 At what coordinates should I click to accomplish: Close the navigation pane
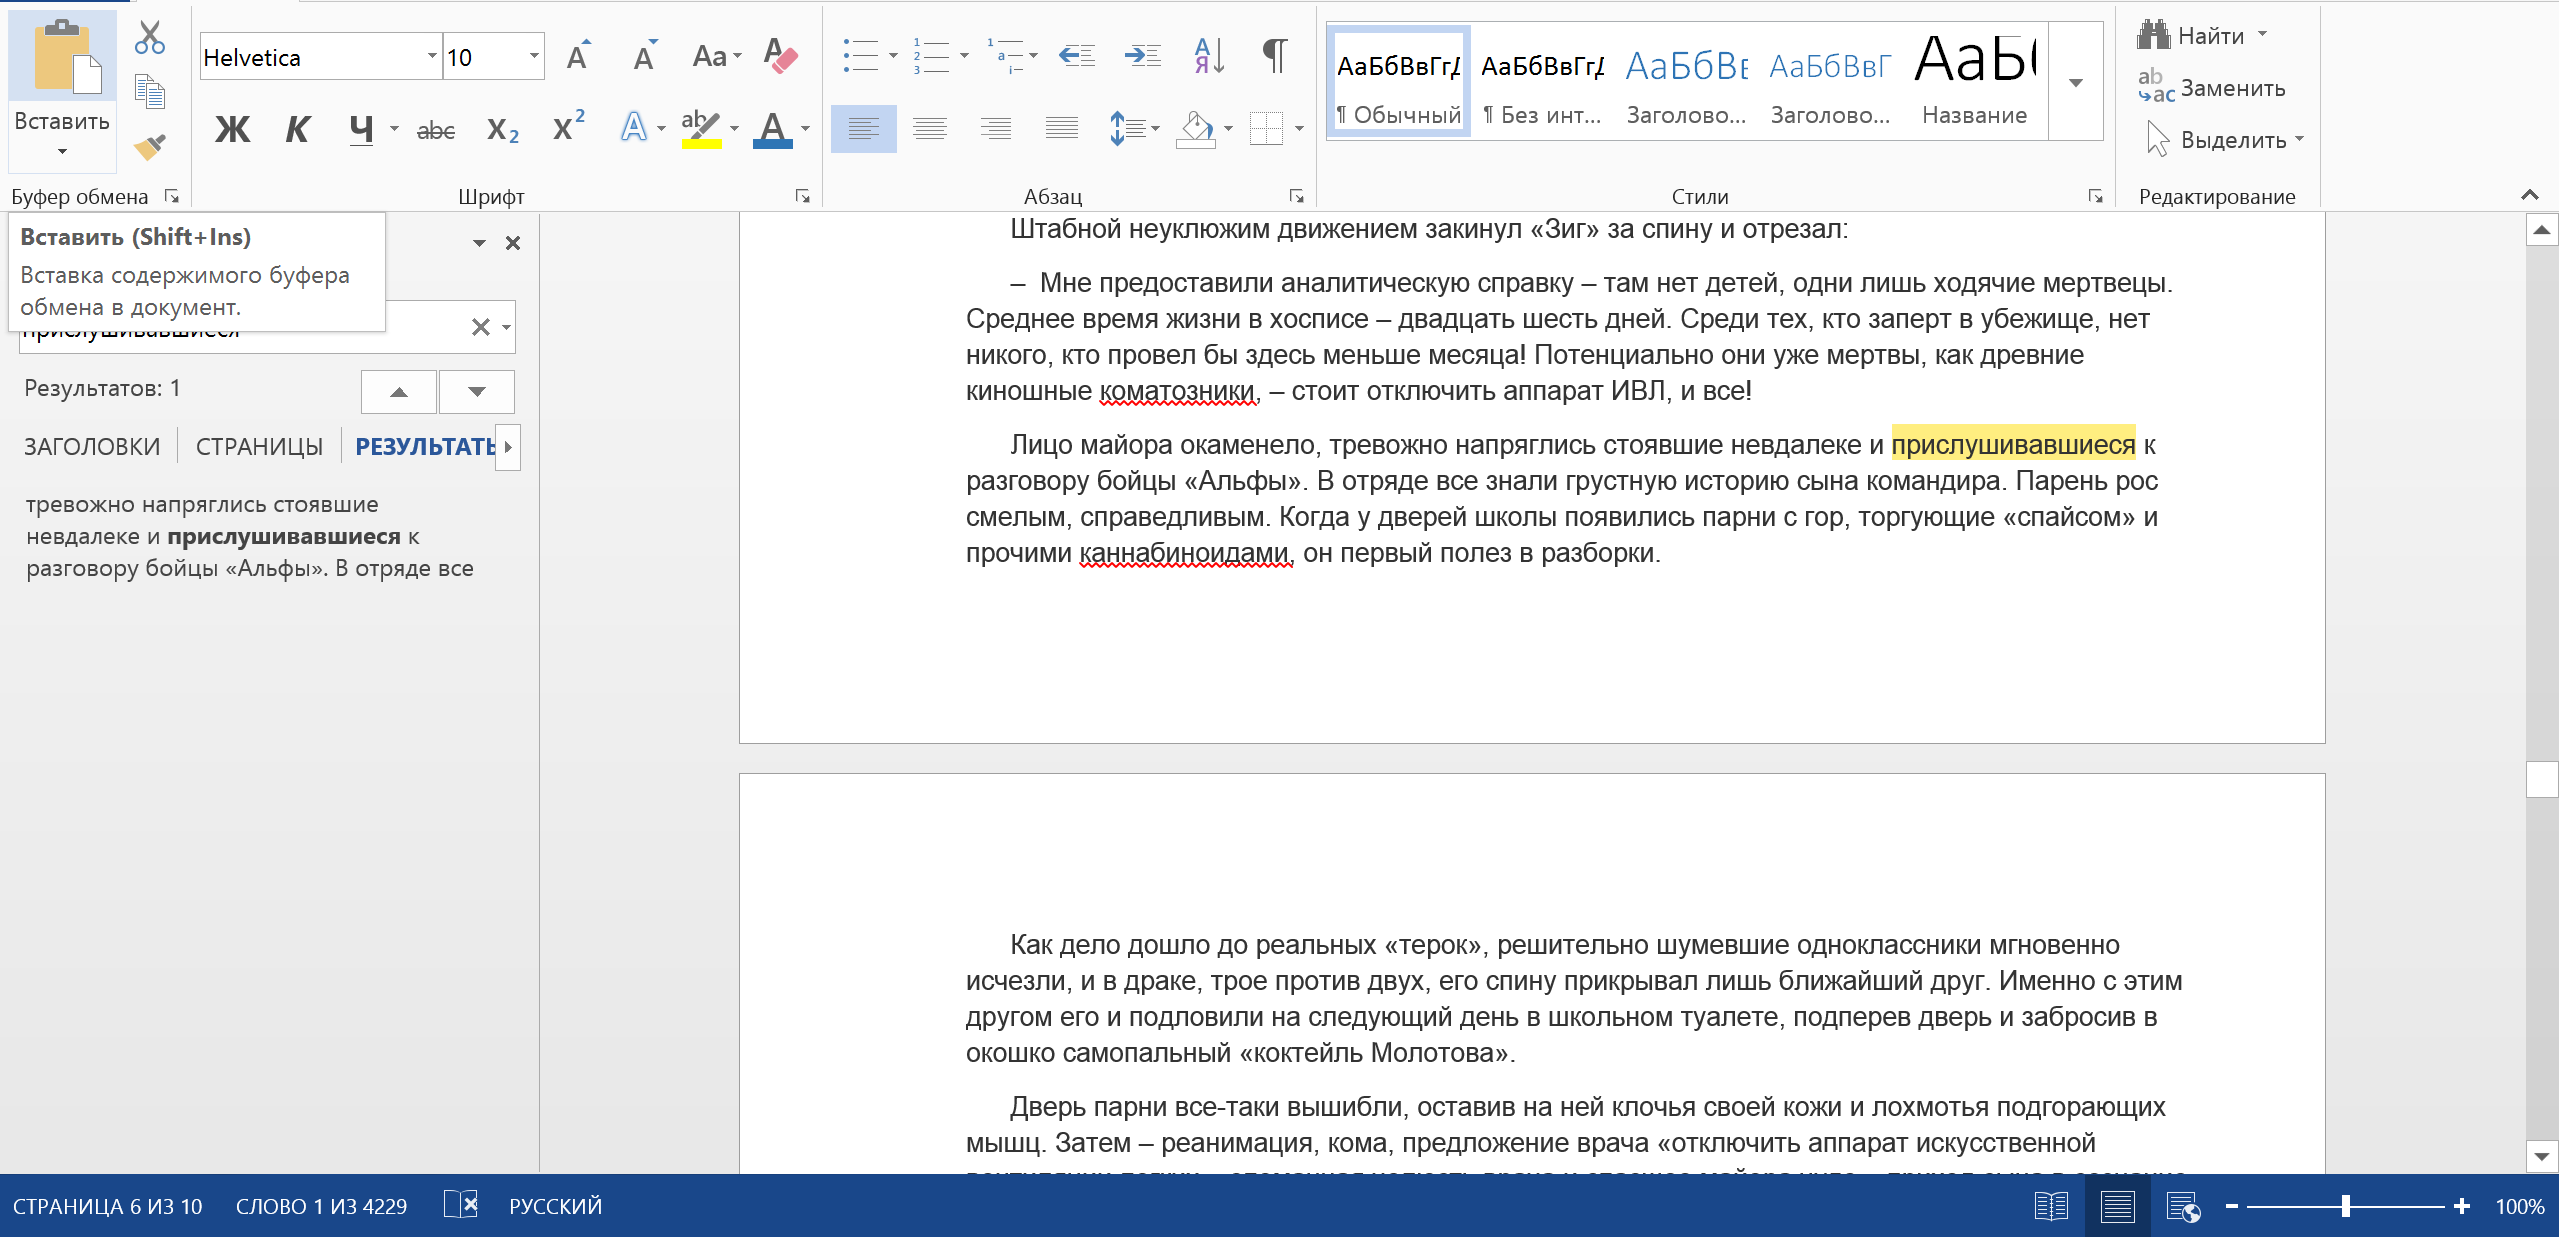[513, 243]
